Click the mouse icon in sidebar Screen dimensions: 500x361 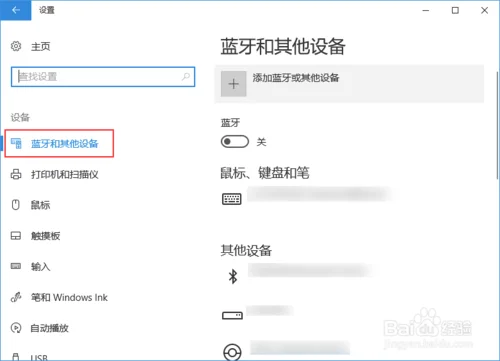tap(16, 205)
